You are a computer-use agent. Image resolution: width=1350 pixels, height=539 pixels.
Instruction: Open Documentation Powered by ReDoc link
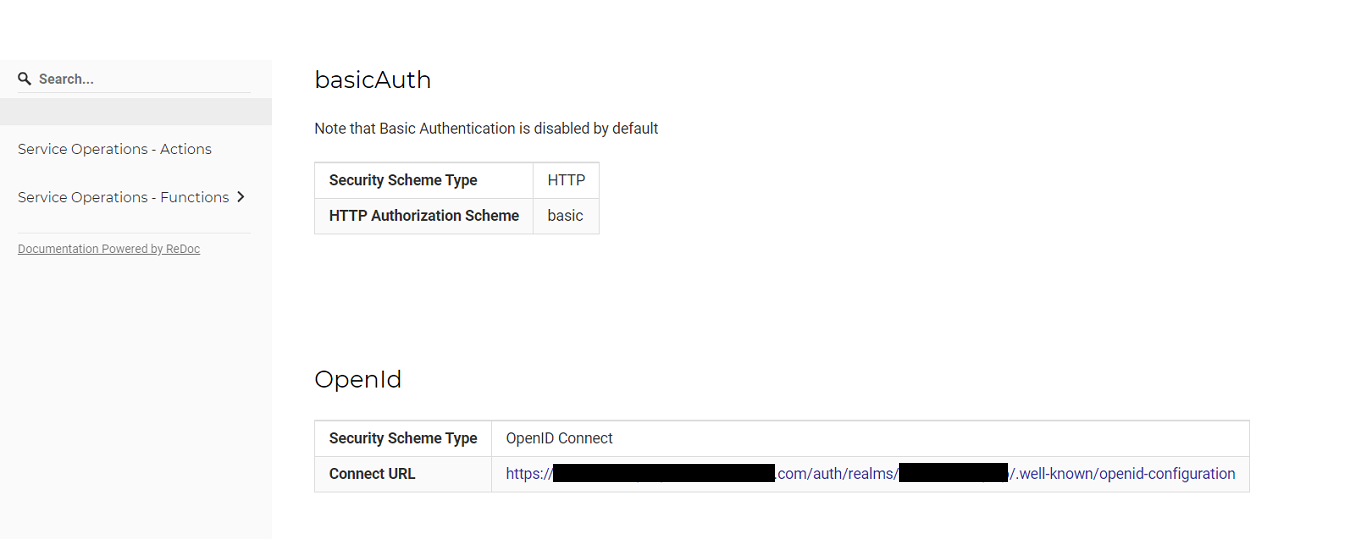[x=109, y=249]
